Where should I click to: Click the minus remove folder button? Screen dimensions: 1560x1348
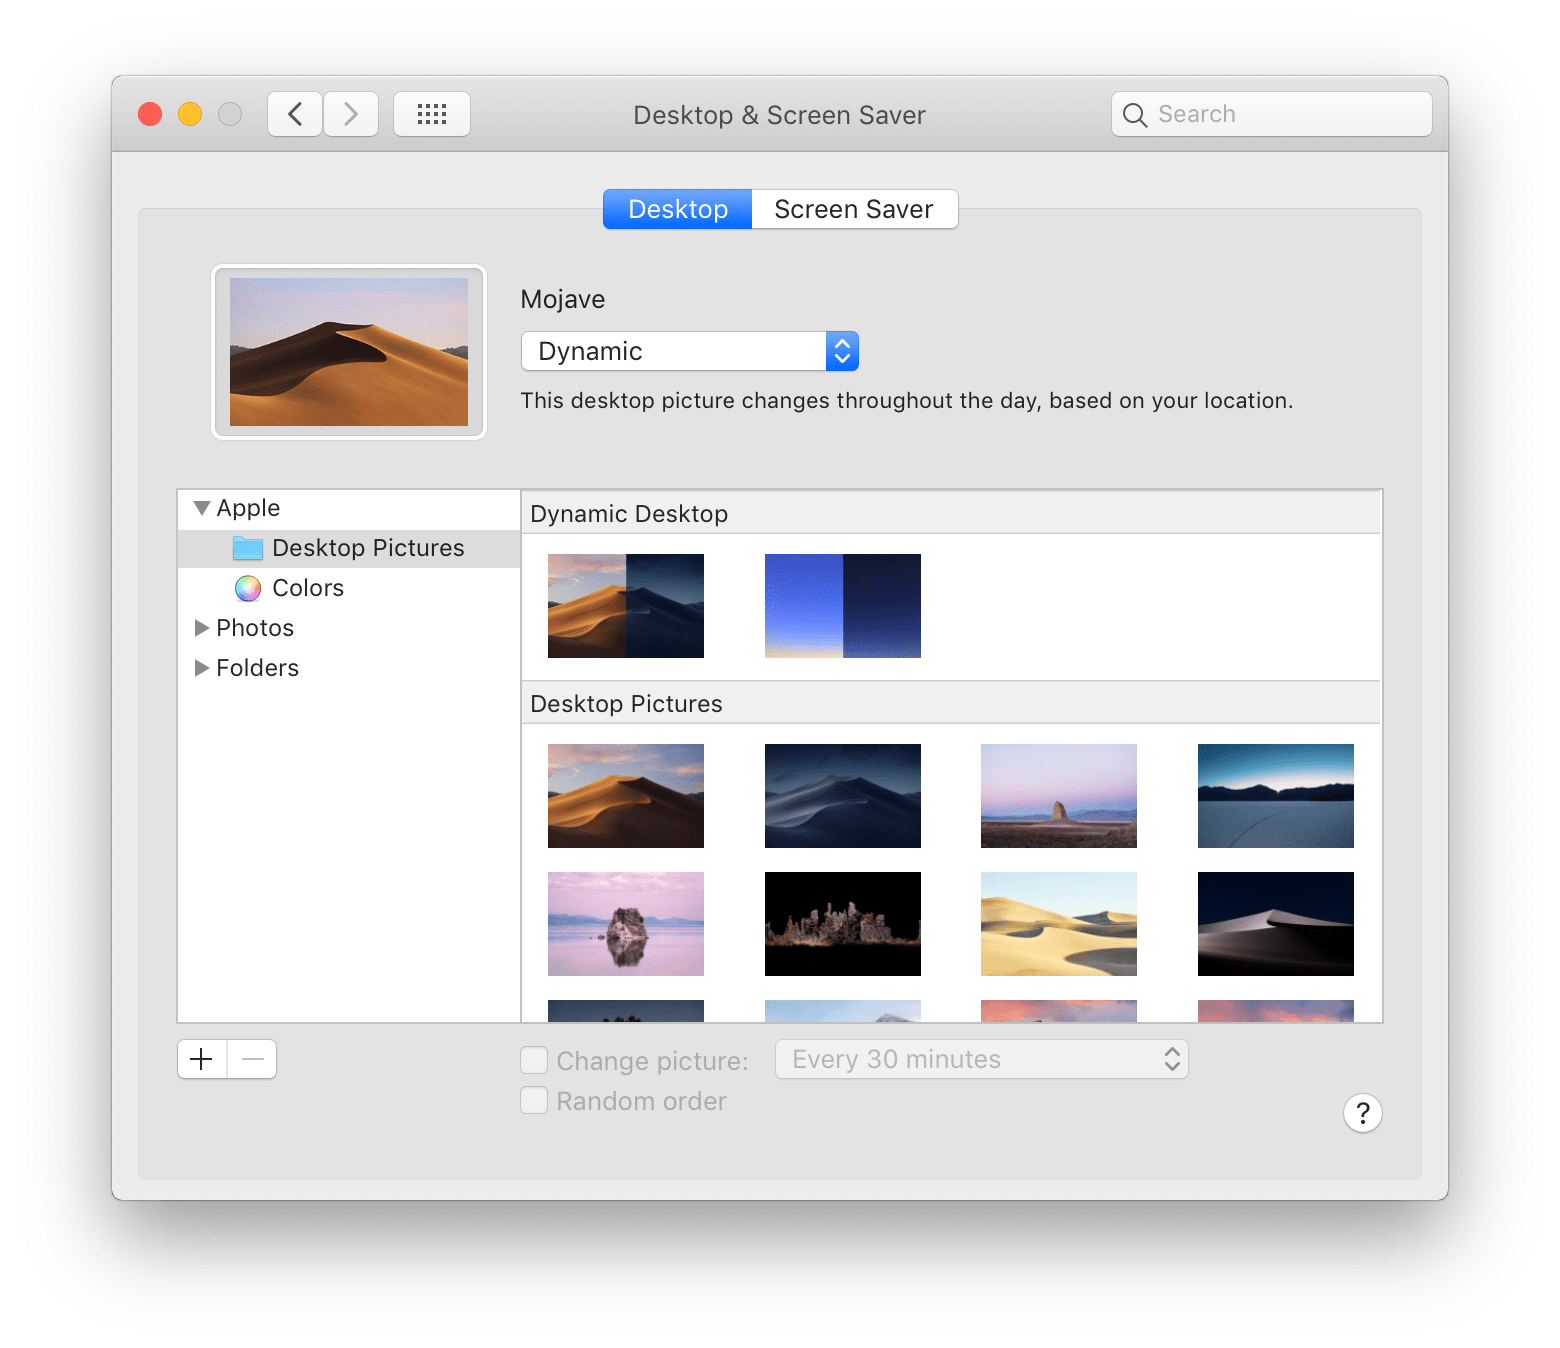pos(252,1059)
